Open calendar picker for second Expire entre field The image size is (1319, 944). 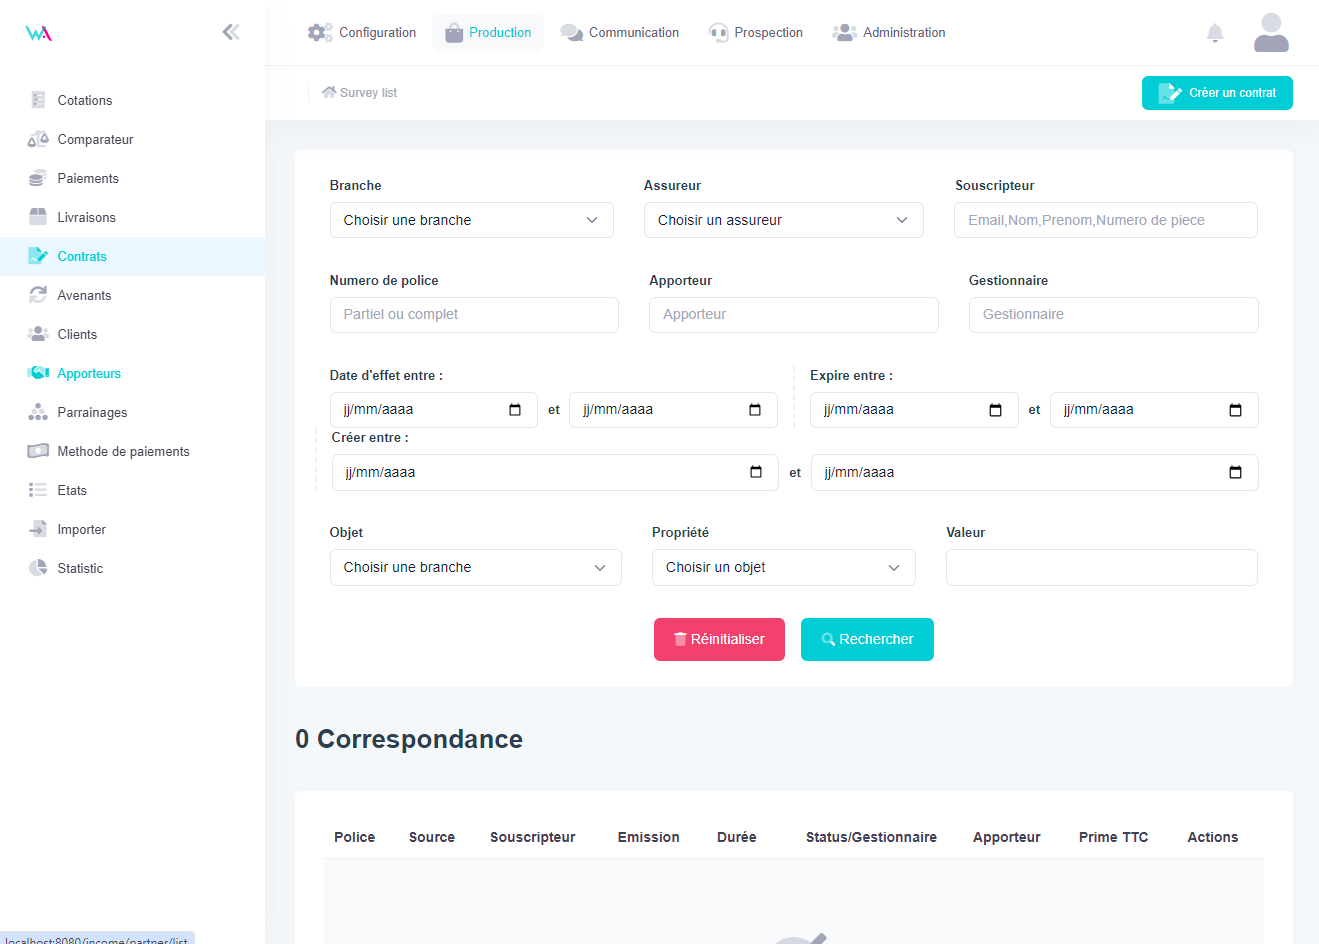tap(1235, 410)
